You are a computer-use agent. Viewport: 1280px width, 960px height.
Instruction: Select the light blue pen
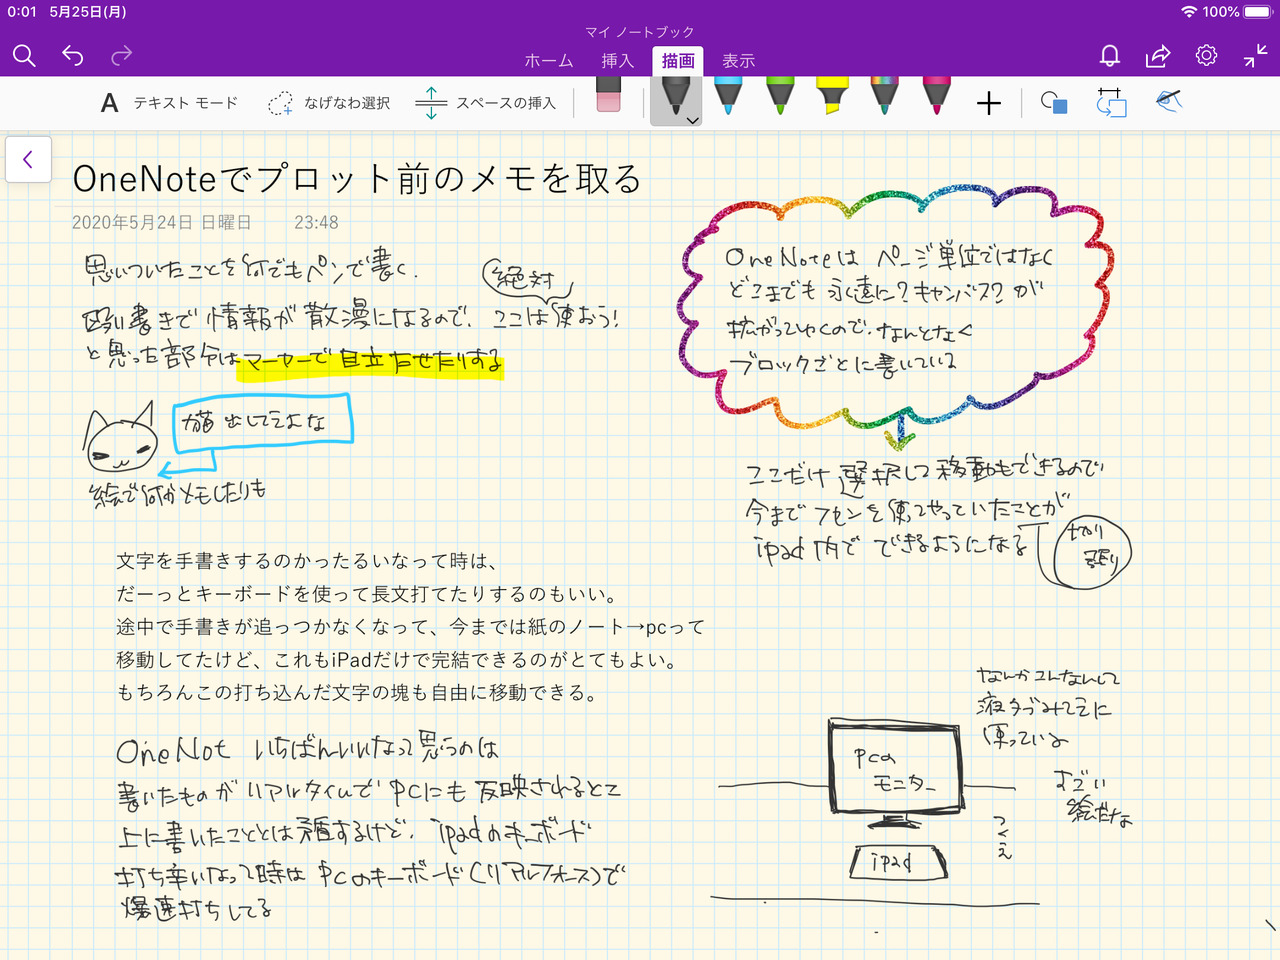tap(729, 96)
